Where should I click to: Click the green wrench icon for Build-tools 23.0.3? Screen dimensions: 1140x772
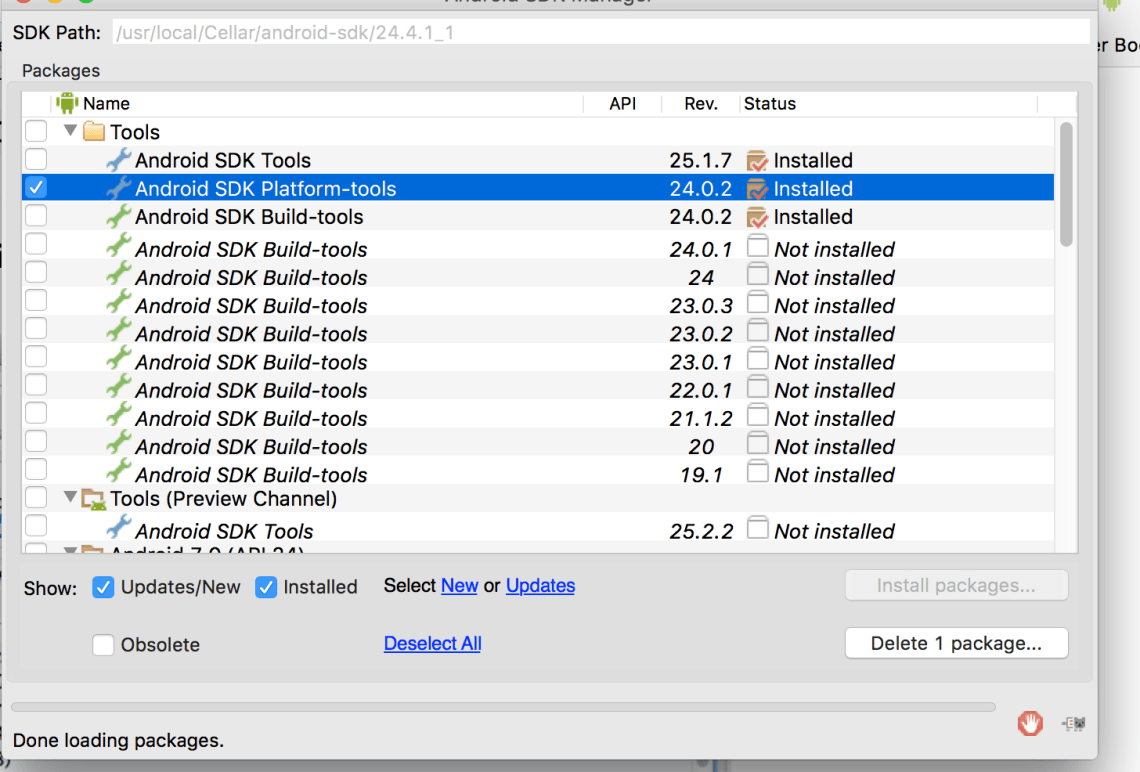pyautogui.click(x=118, y=305)
